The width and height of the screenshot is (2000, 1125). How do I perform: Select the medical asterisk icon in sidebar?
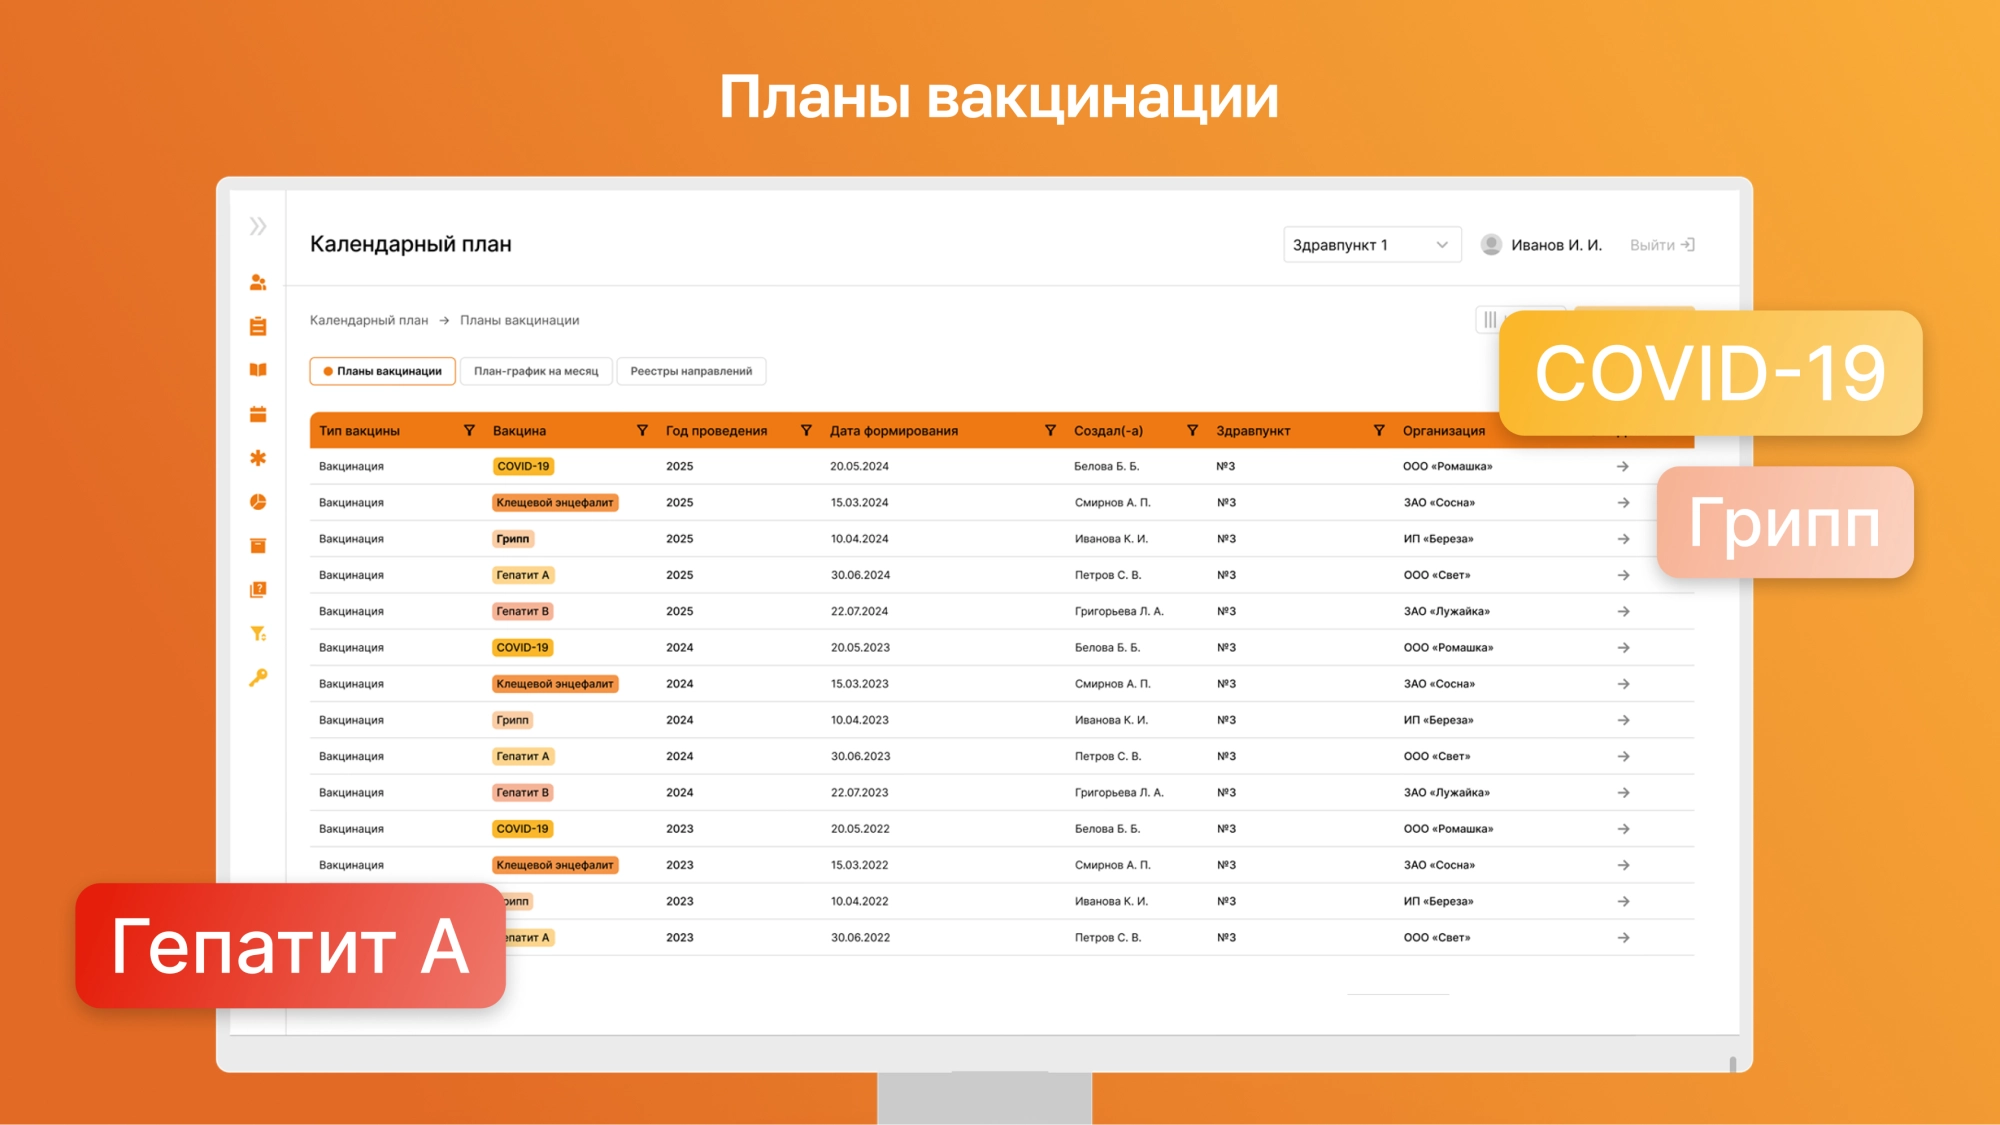pyautogui.click(x=258, y=458)
